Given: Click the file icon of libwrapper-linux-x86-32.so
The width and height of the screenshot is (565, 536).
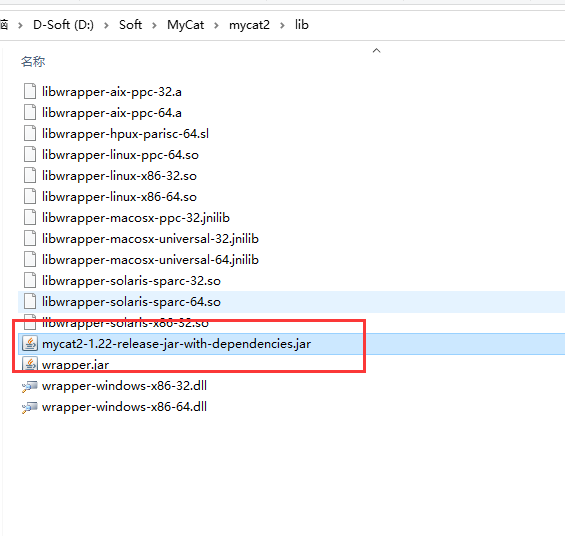Looking at the screenshot, I should click(x=30, y=175).
